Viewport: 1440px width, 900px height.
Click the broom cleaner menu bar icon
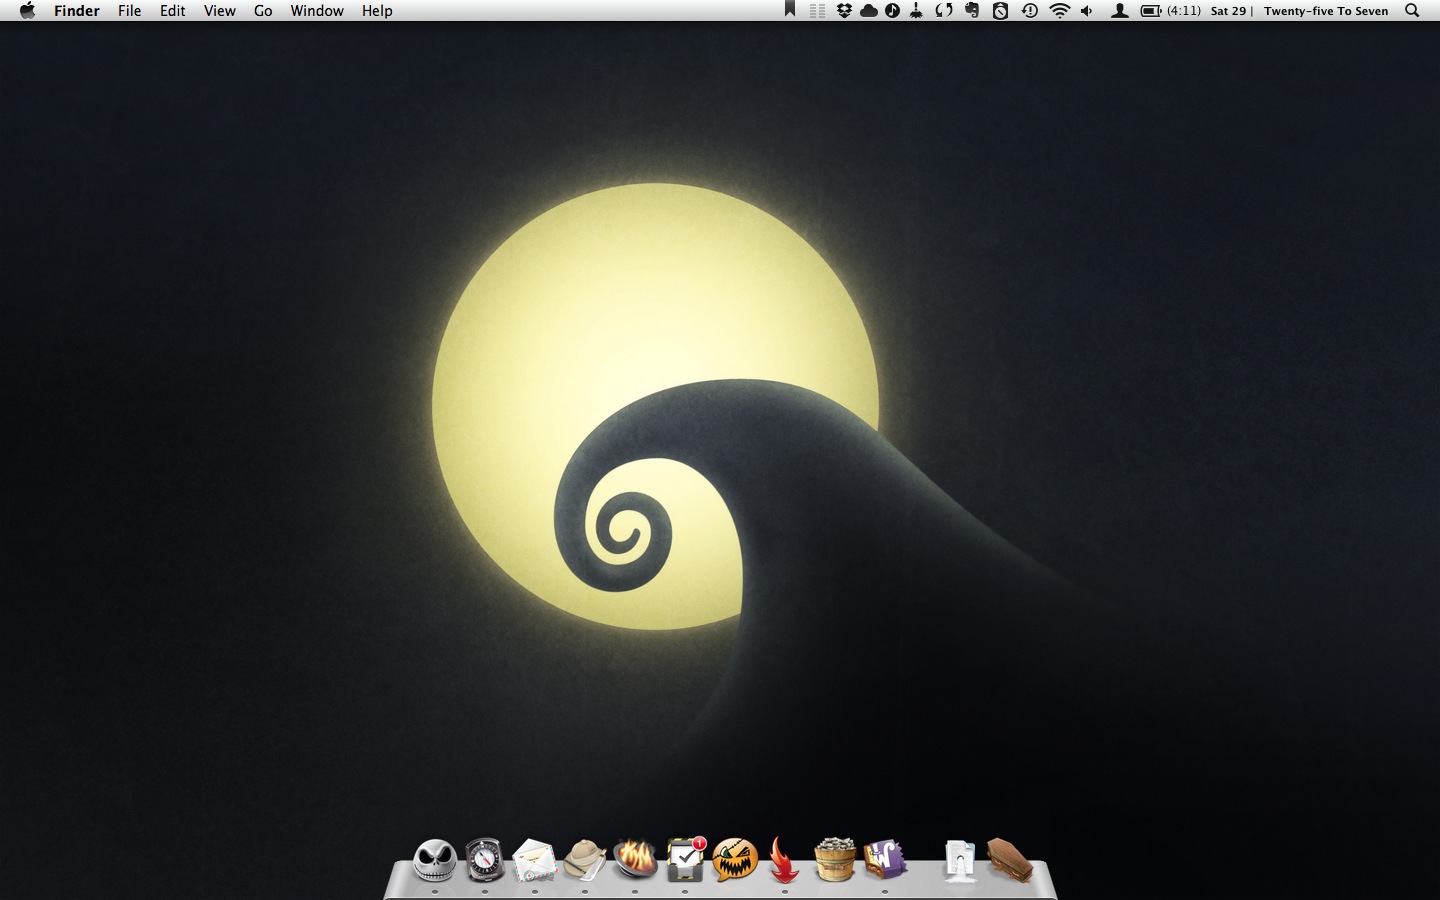click(x=917, y=11)
